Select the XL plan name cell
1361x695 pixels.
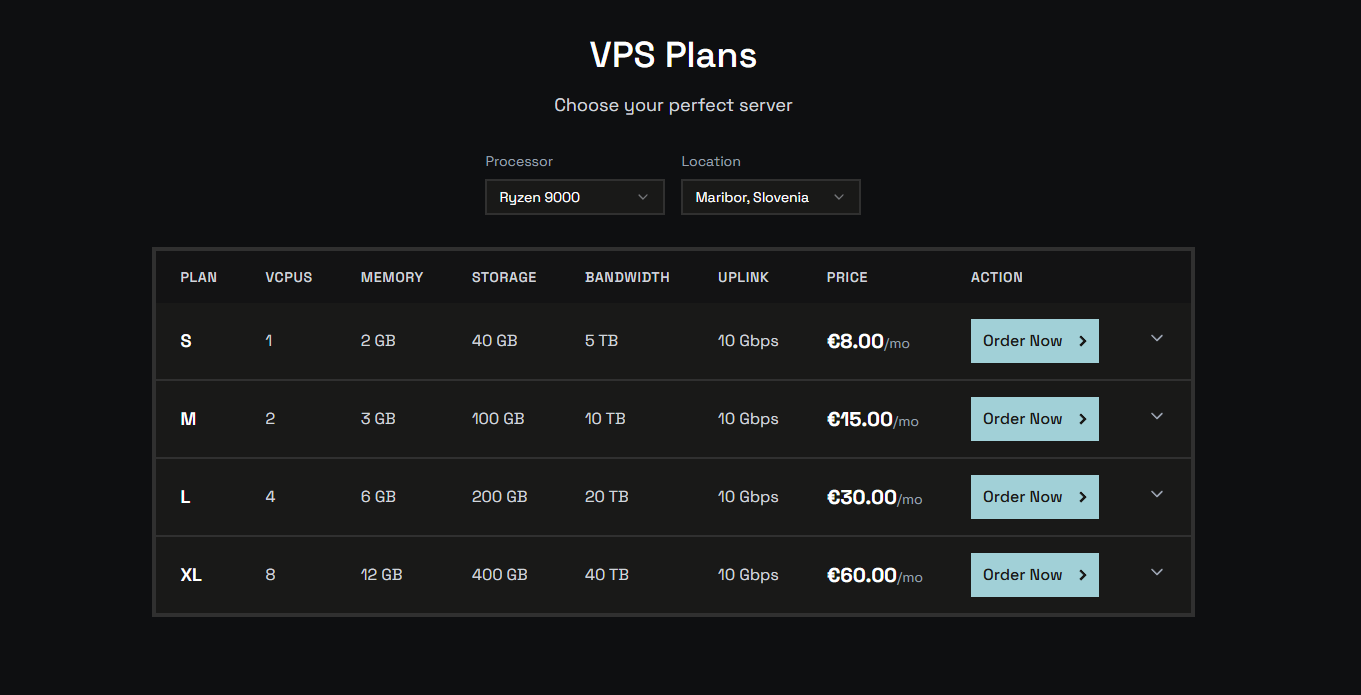click(x=191, y=575)
